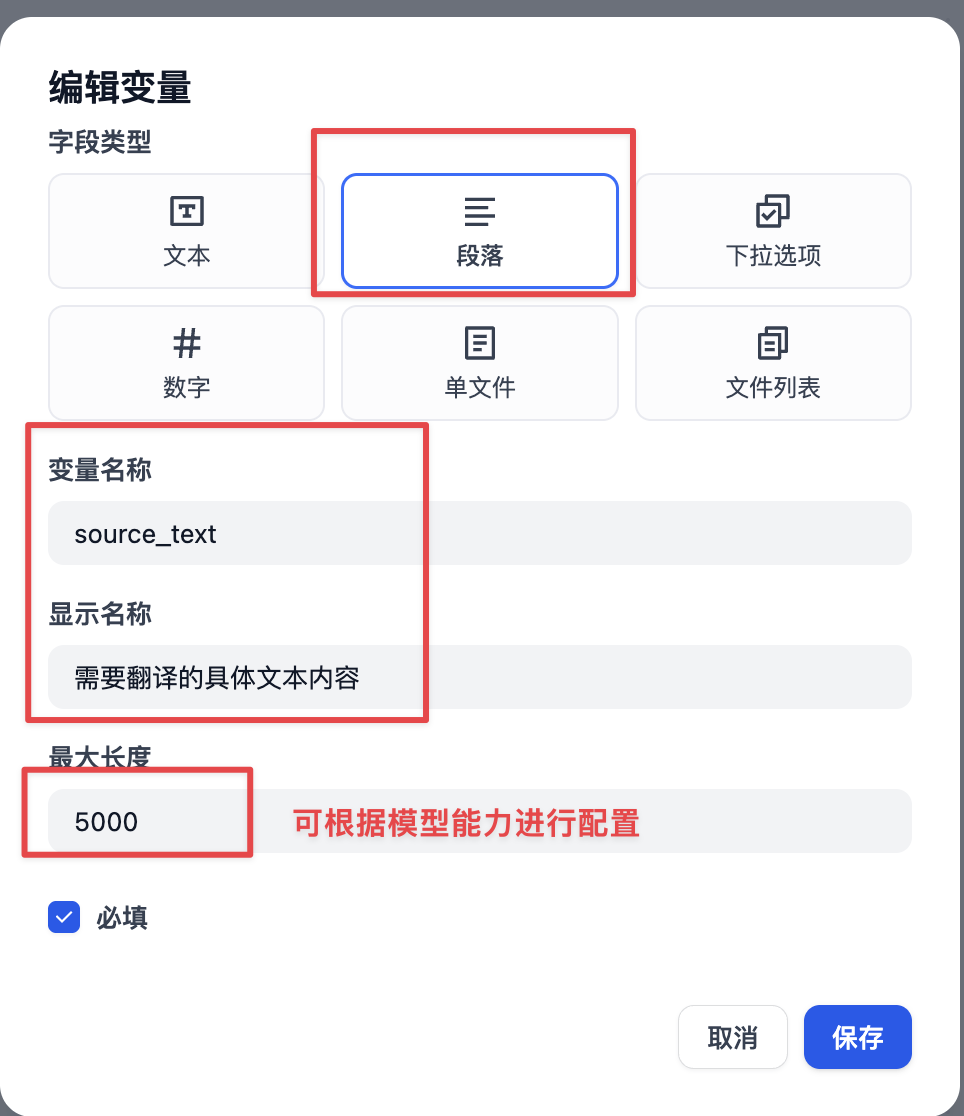Select the 文本 field type label
Image resolution: width=964 pixels, height=1116 pixels.
187,256
